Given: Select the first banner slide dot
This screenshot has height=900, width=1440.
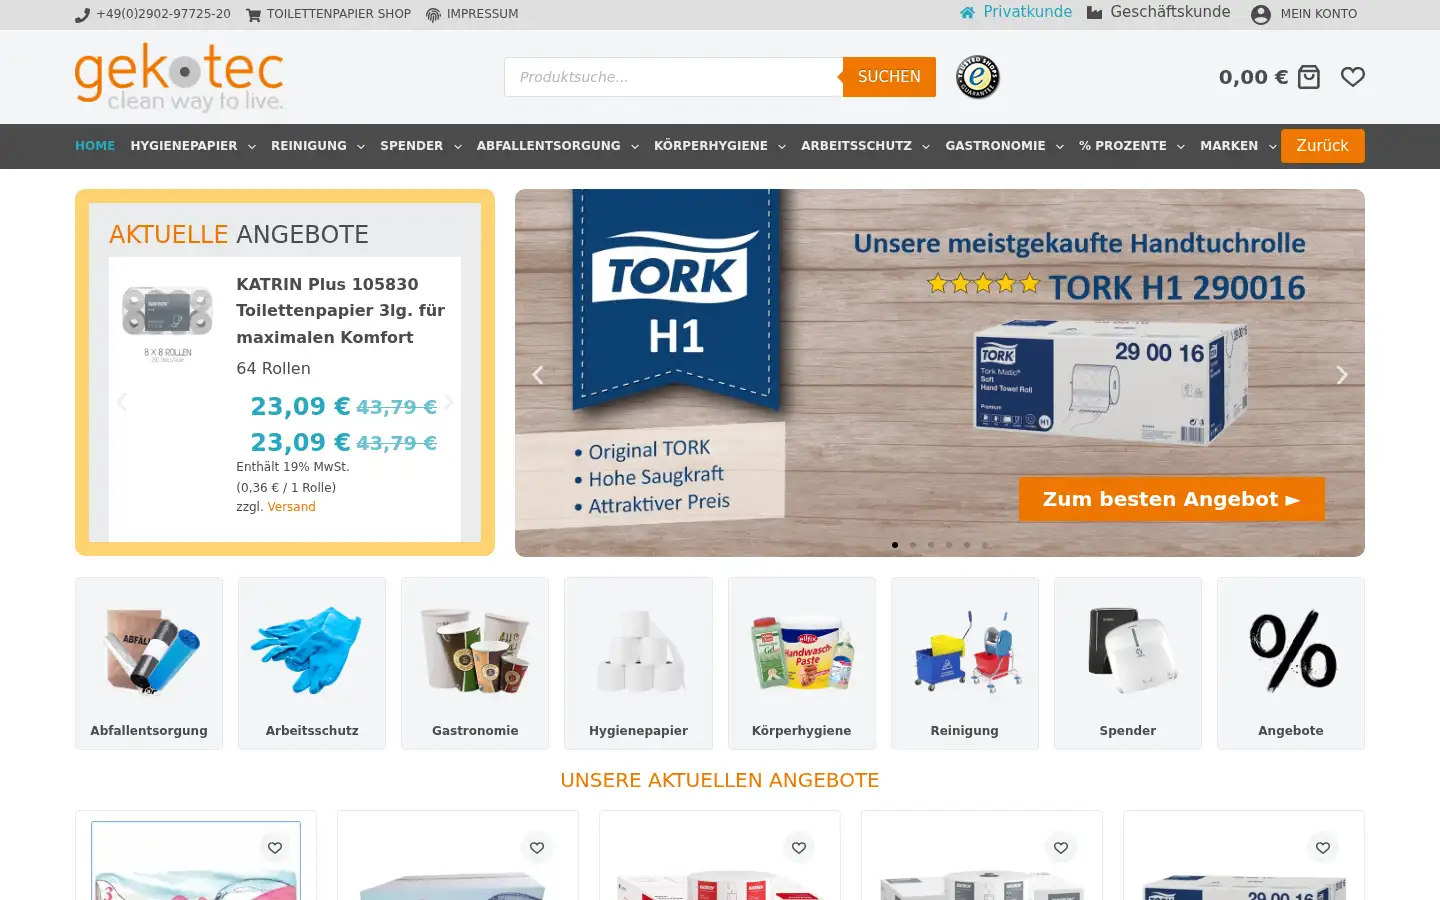Looking at the screenshot, I should coord(895,545).
